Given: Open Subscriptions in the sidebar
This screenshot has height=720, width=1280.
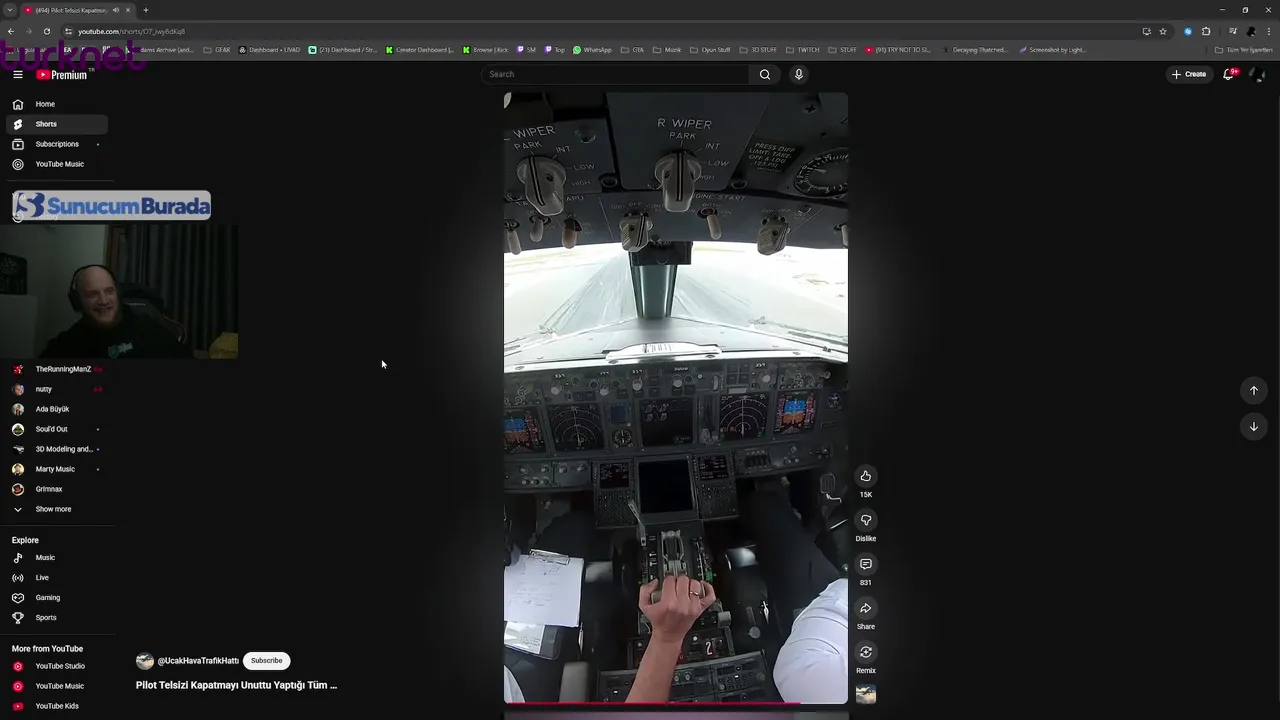Looking at the screenshot, I should pos(56,144).
